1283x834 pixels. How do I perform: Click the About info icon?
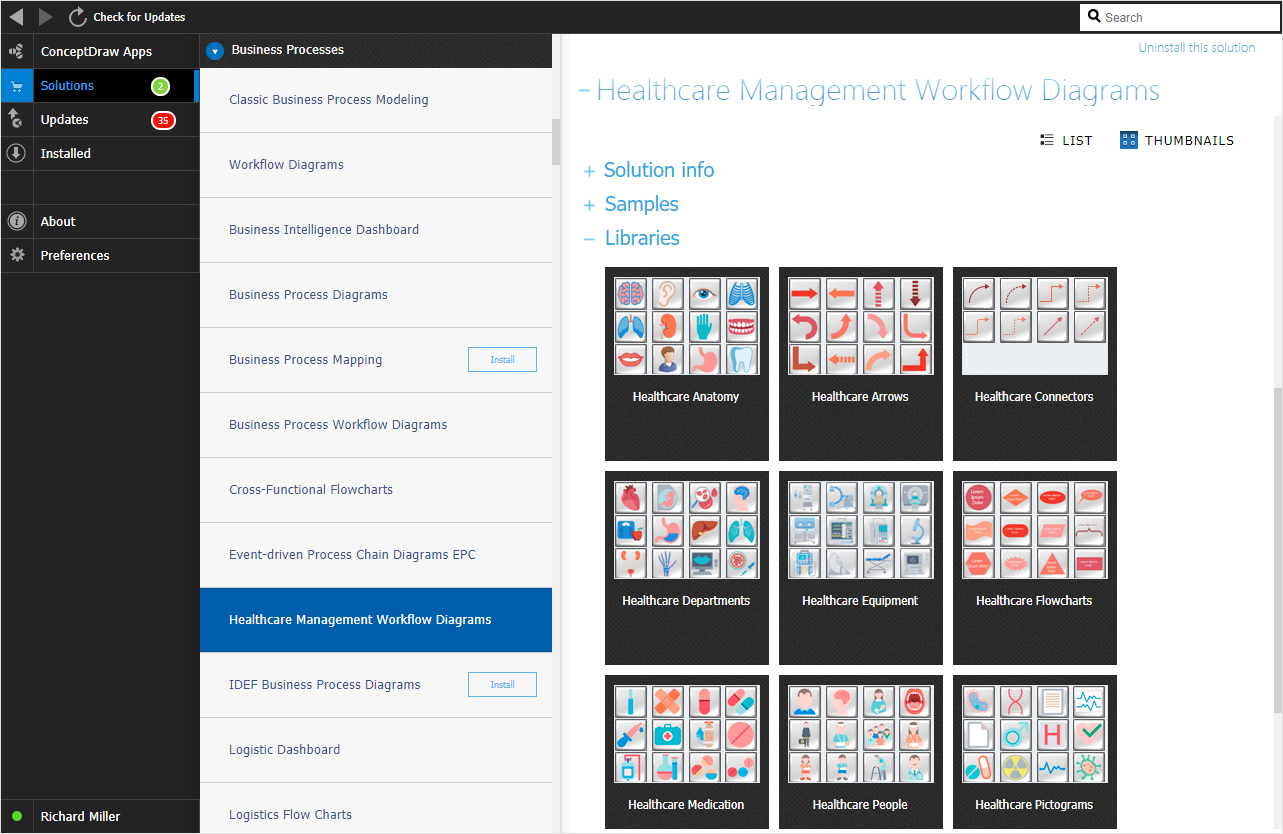pyautogui.click(x=16, y=221)
